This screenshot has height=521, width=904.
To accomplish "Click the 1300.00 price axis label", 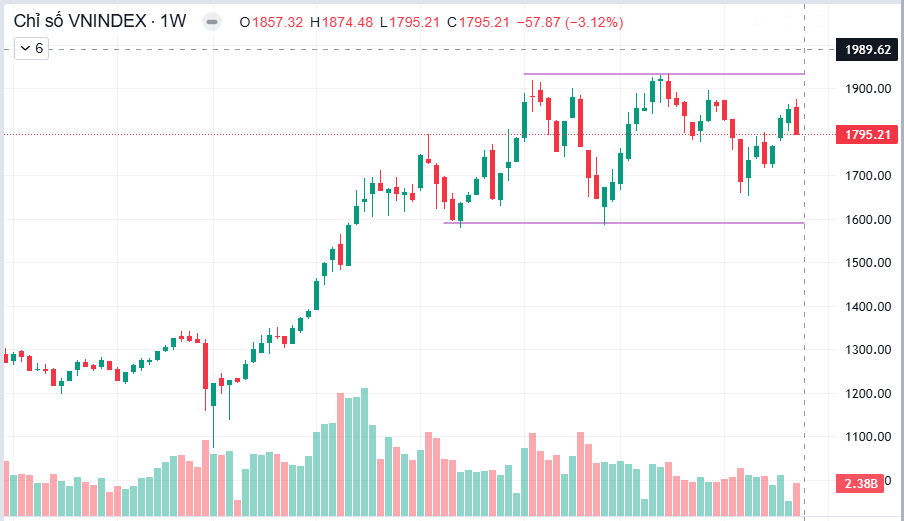I will [x=868, y=350].
